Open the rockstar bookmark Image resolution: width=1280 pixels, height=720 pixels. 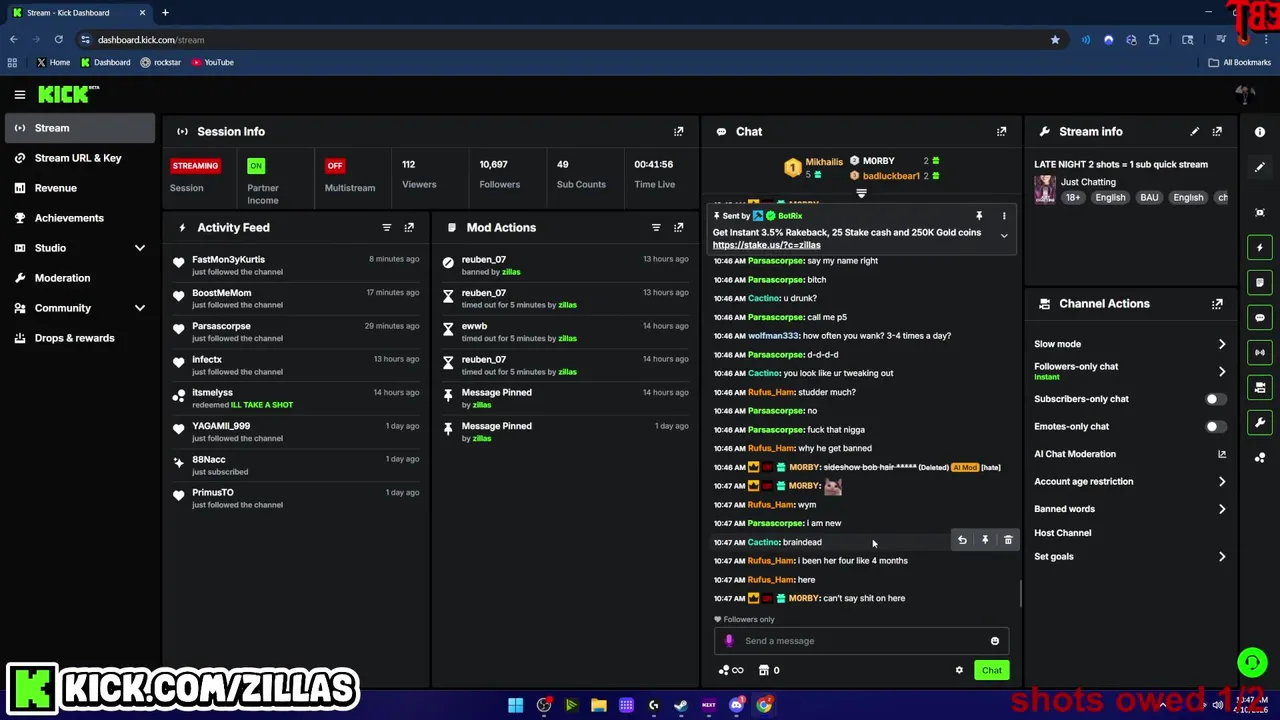click(160, 62)
